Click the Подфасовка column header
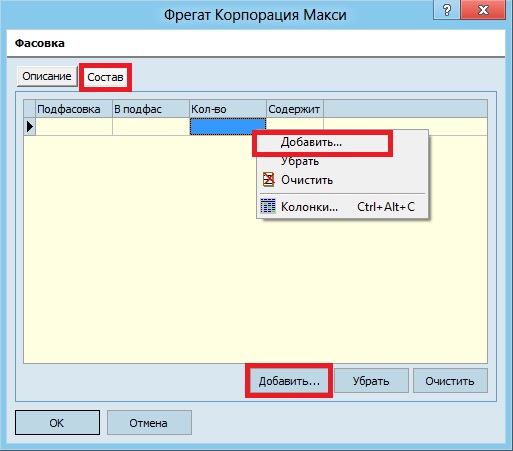The width and height of the screenshot is (513, 451). (74, 109)
